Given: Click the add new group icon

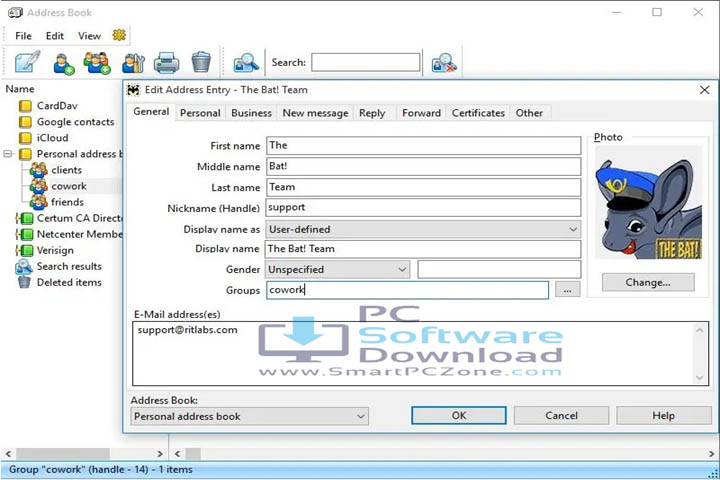Looking at the screenshot, I should [x=97, y=63].
